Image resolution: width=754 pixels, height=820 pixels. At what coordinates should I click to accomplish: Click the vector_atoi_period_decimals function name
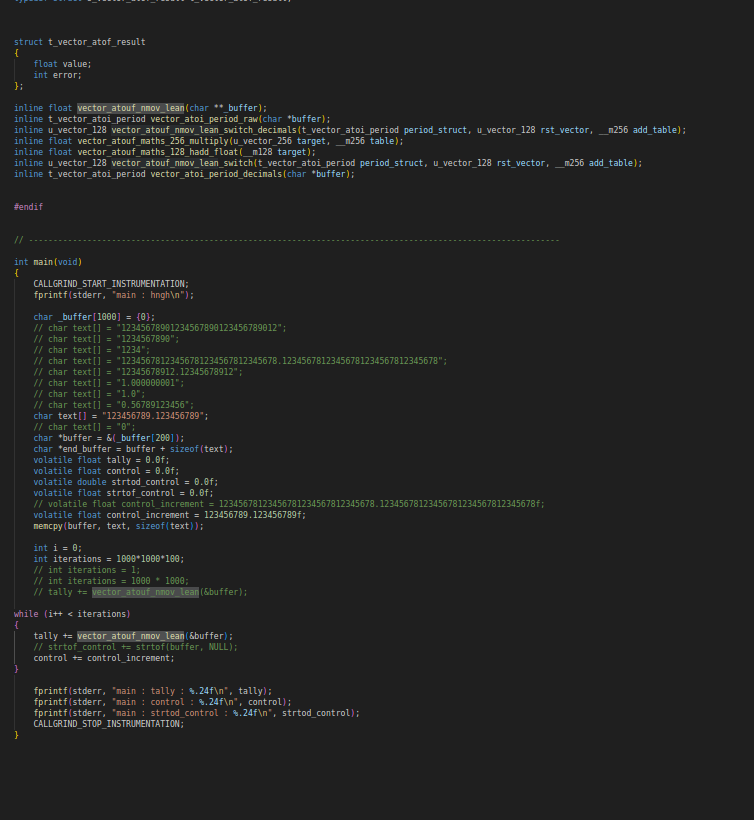[216, 174]
